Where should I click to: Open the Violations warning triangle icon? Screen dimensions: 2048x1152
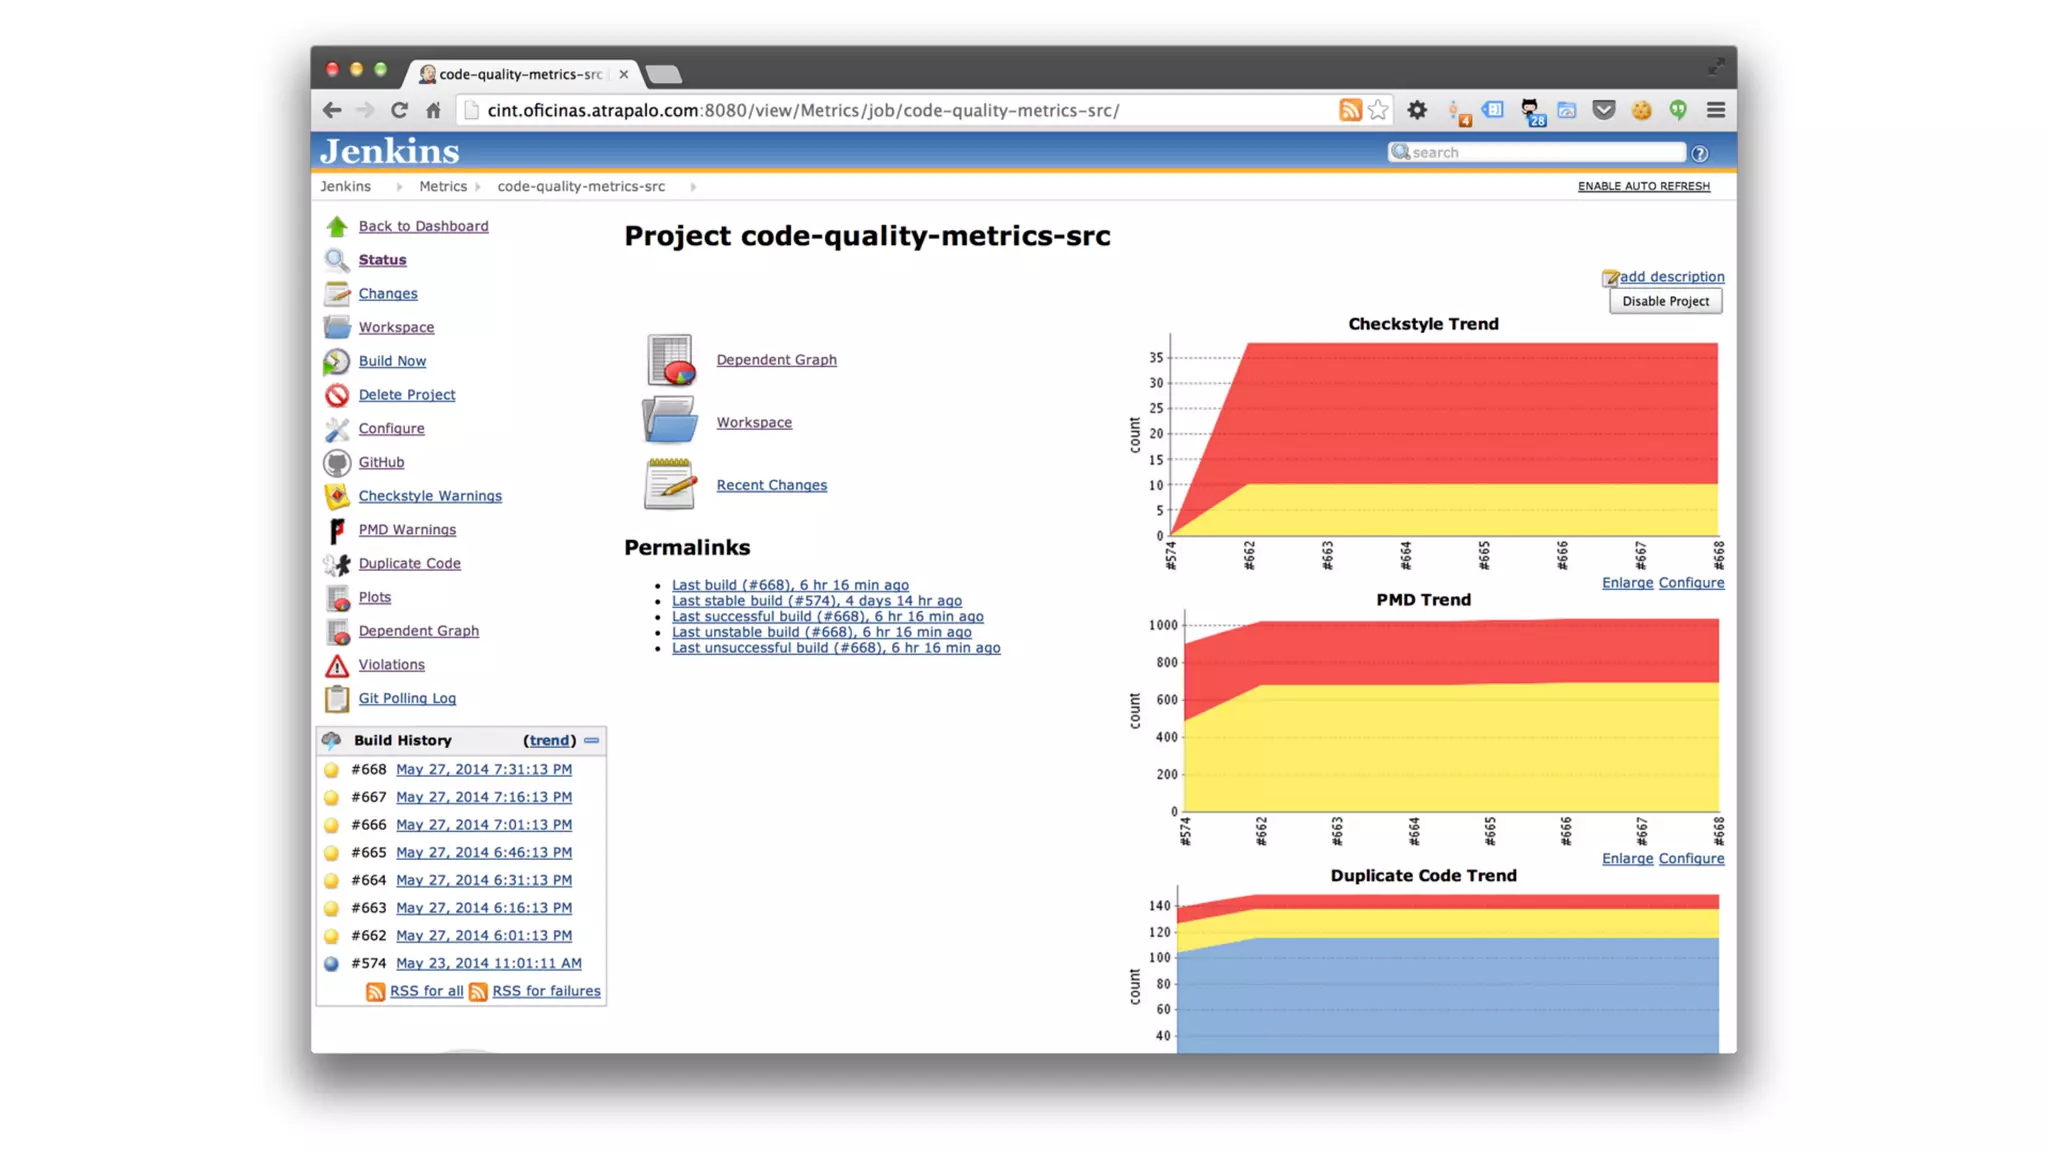[337, 665]
